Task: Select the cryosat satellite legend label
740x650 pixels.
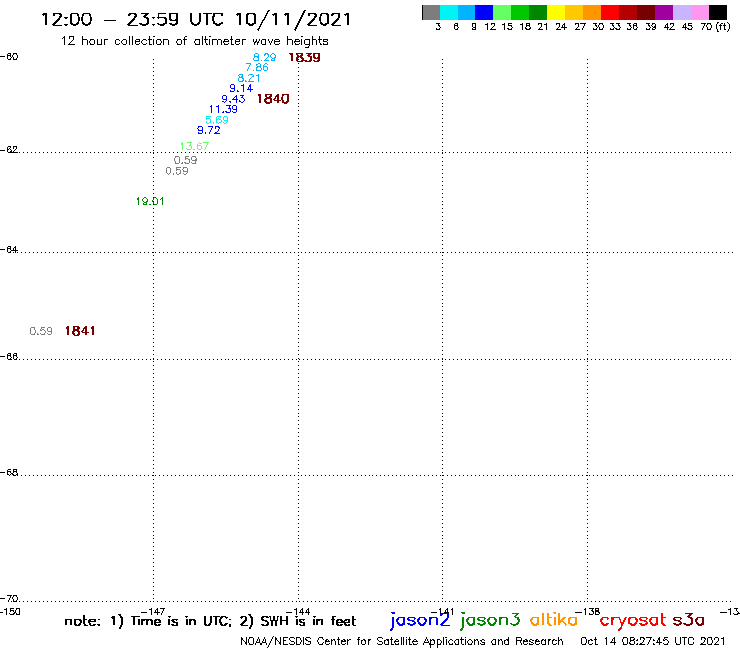Action: [x=633, y=621]
